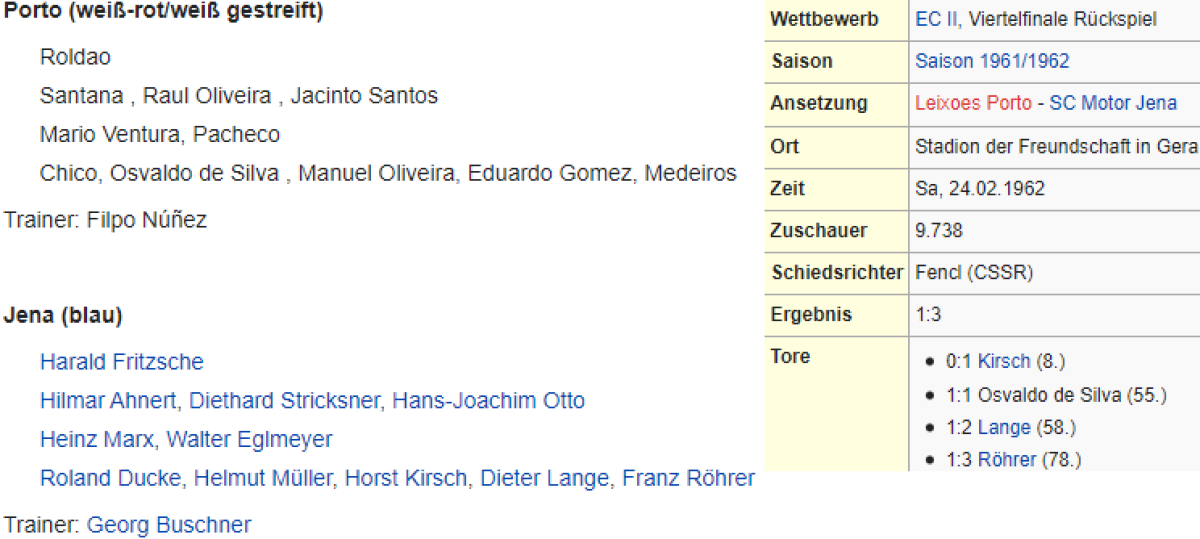Click Röhrer in the 1:3 goal entry
This screenshot has width=1200, height=539.
coord(1008,460)
